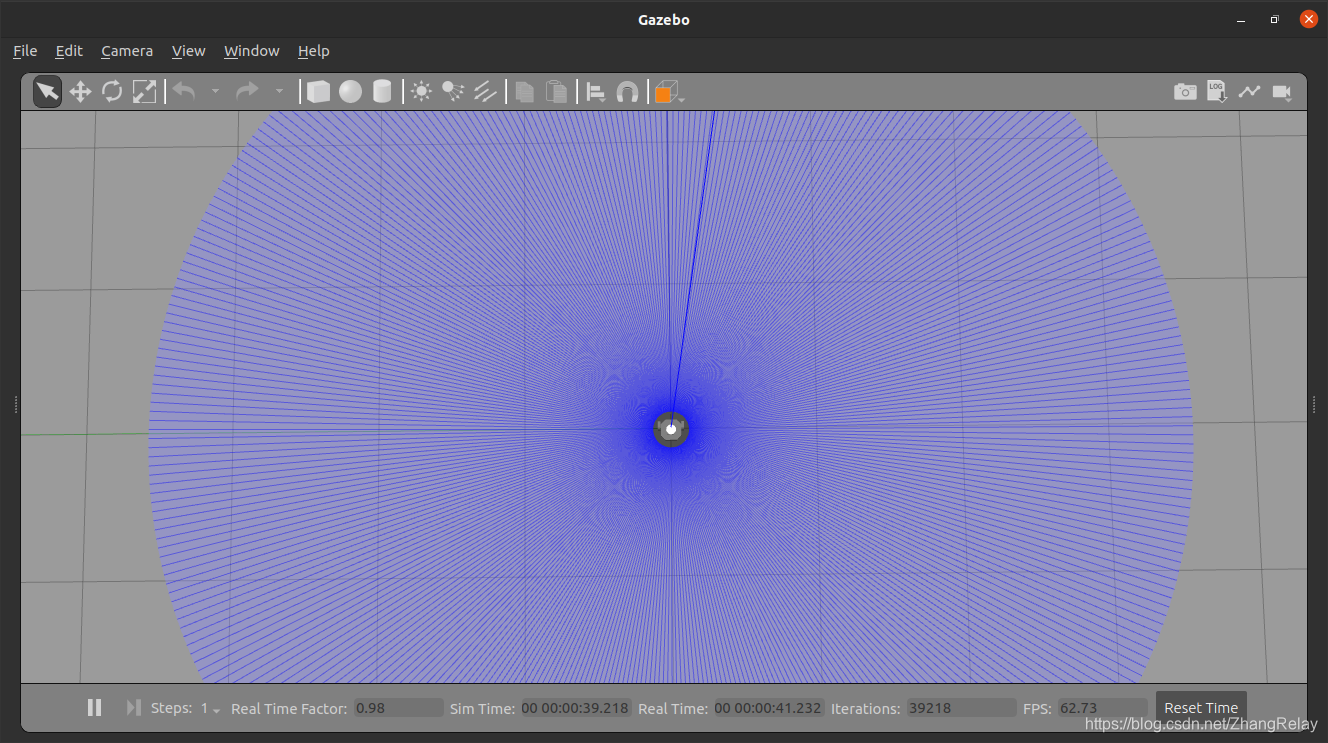Click the paste icon
The image size is (1328, 743).
557,92
